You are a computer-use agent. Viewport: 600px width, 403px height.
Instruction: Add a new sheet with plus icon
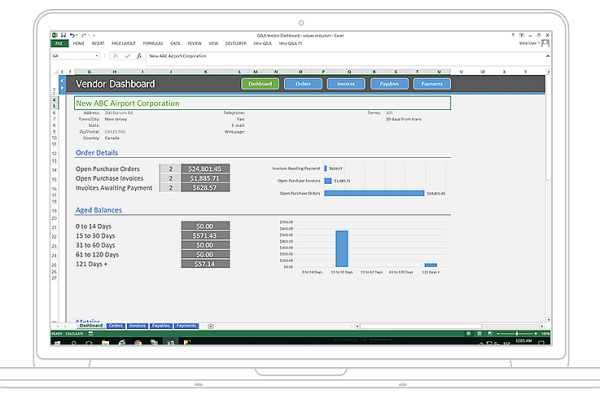(x=210, y=326)
